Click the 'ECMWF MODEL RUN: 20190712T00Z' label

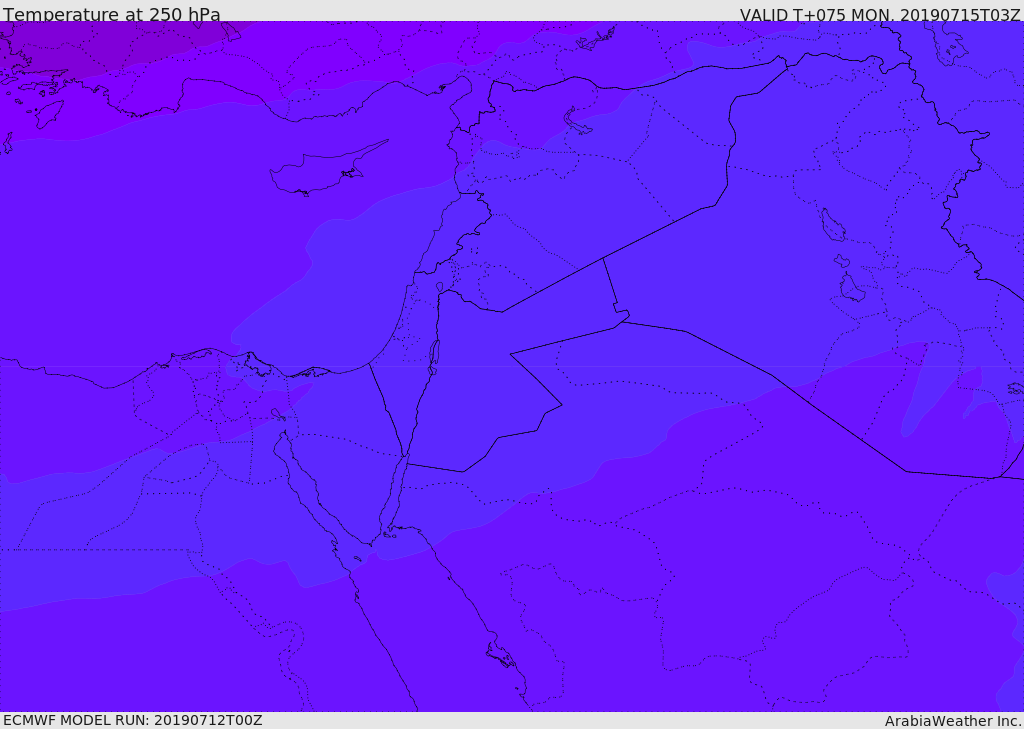pyautogui.click(x=133, y=721)
